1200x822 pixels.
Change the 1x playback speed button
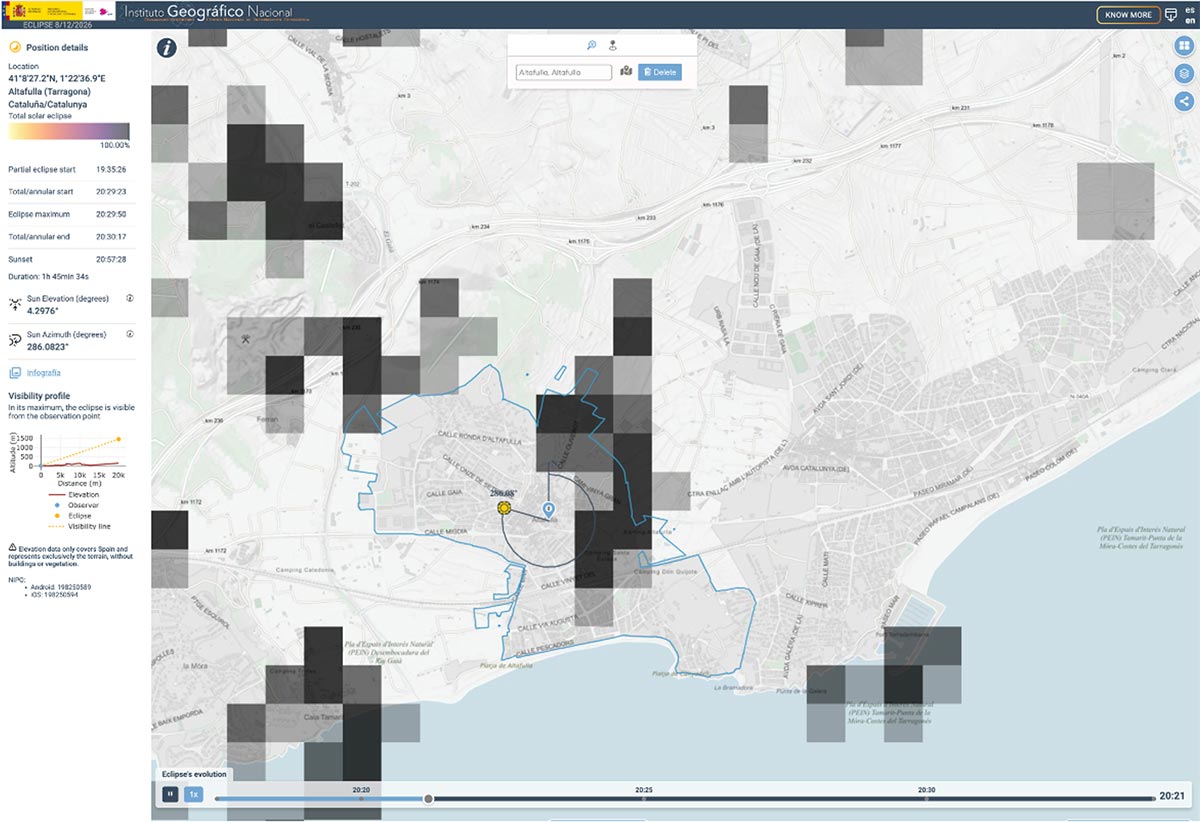[194, 794]
